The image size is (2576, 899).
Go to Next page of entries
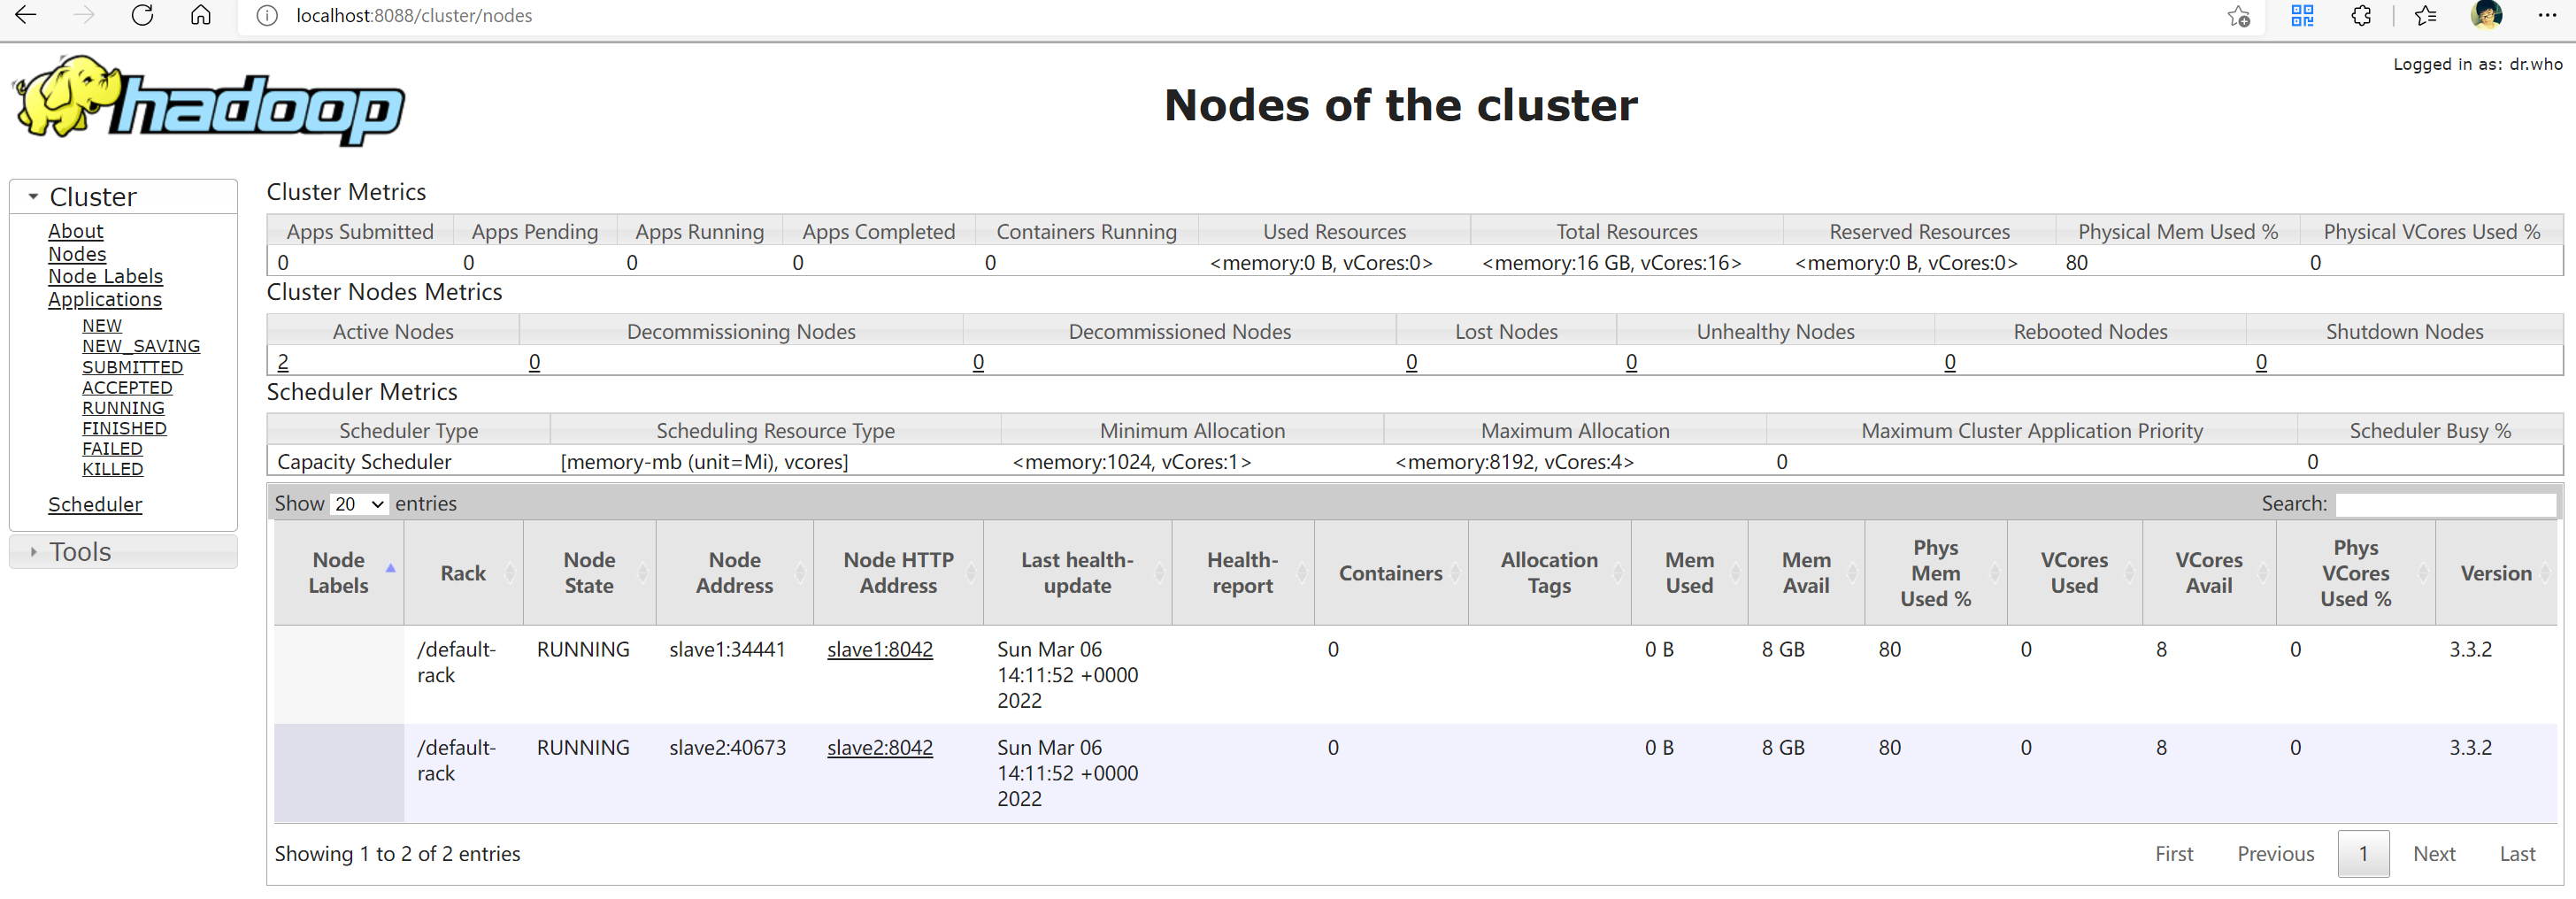(x=2434, y=854)
